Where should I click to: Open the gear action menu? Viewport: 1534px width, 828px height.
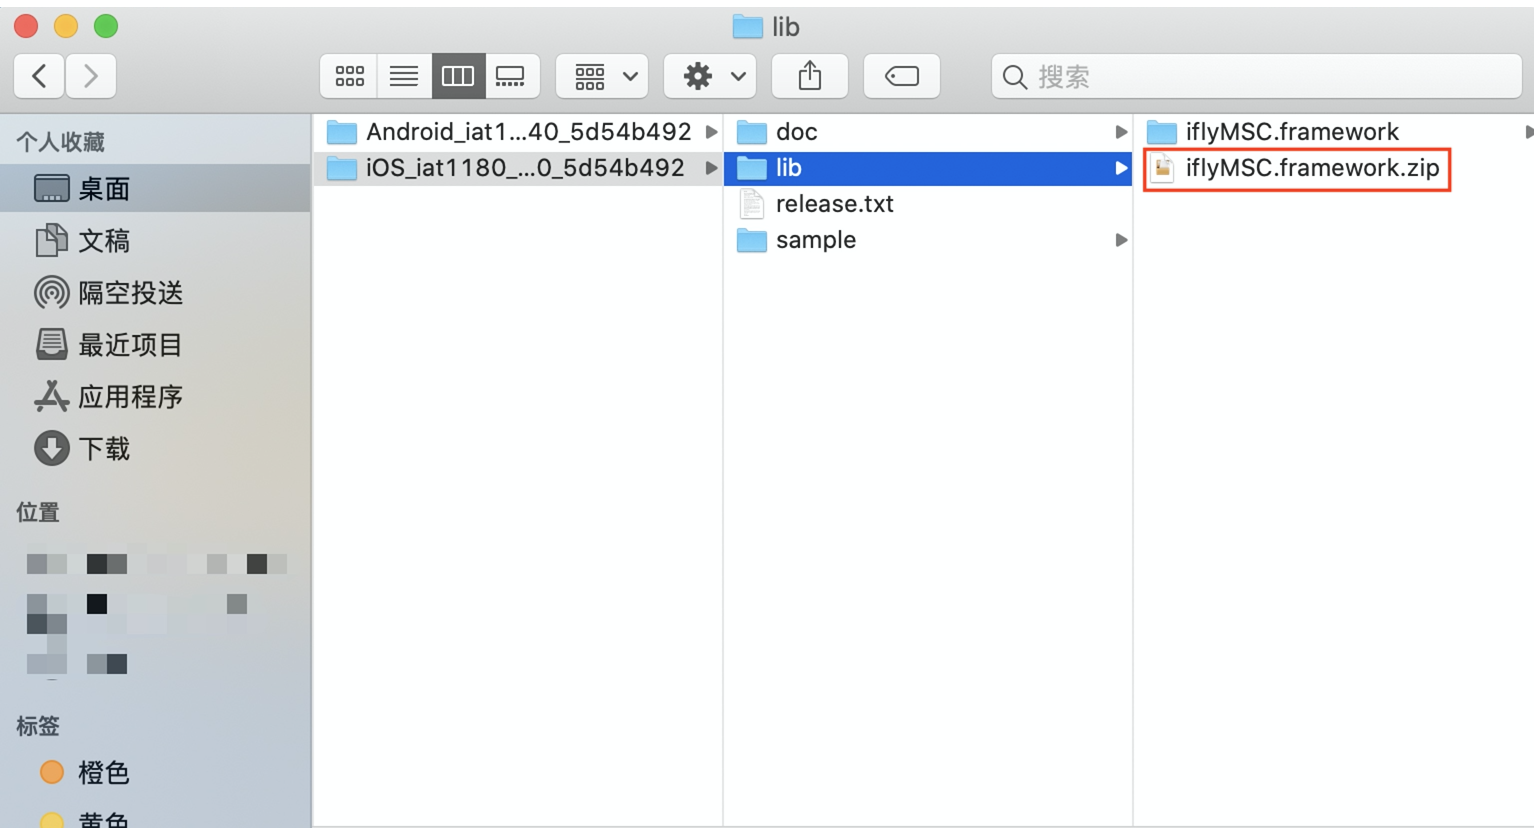tap(710, 76)
